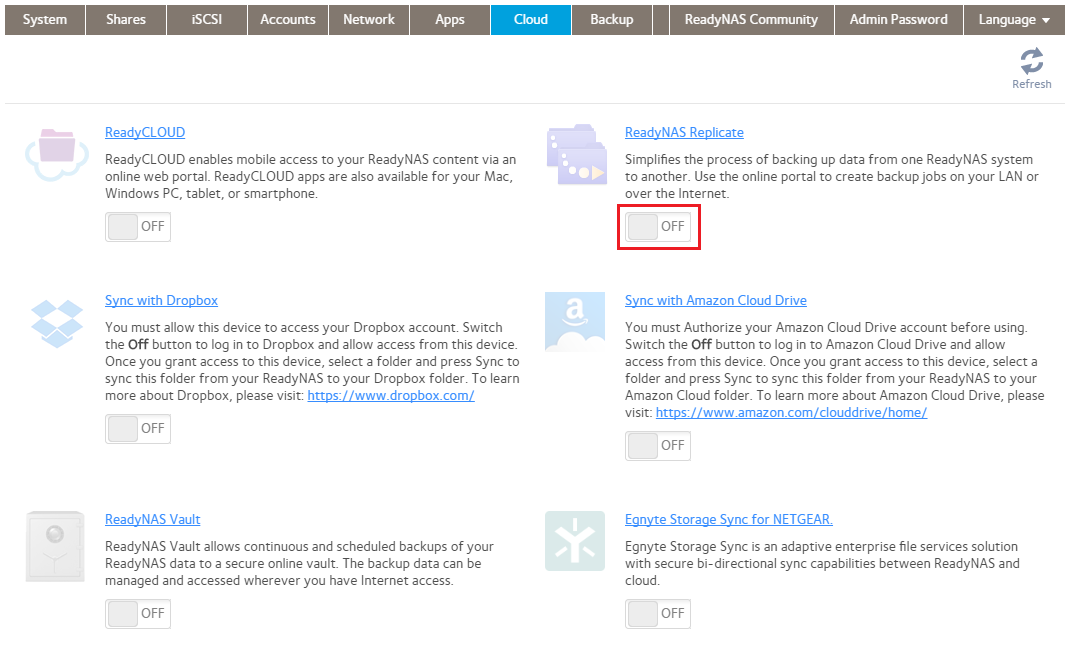This screenshot has height=647, width=1071.
Task: Open the System tab
Action: click(45, 20)
